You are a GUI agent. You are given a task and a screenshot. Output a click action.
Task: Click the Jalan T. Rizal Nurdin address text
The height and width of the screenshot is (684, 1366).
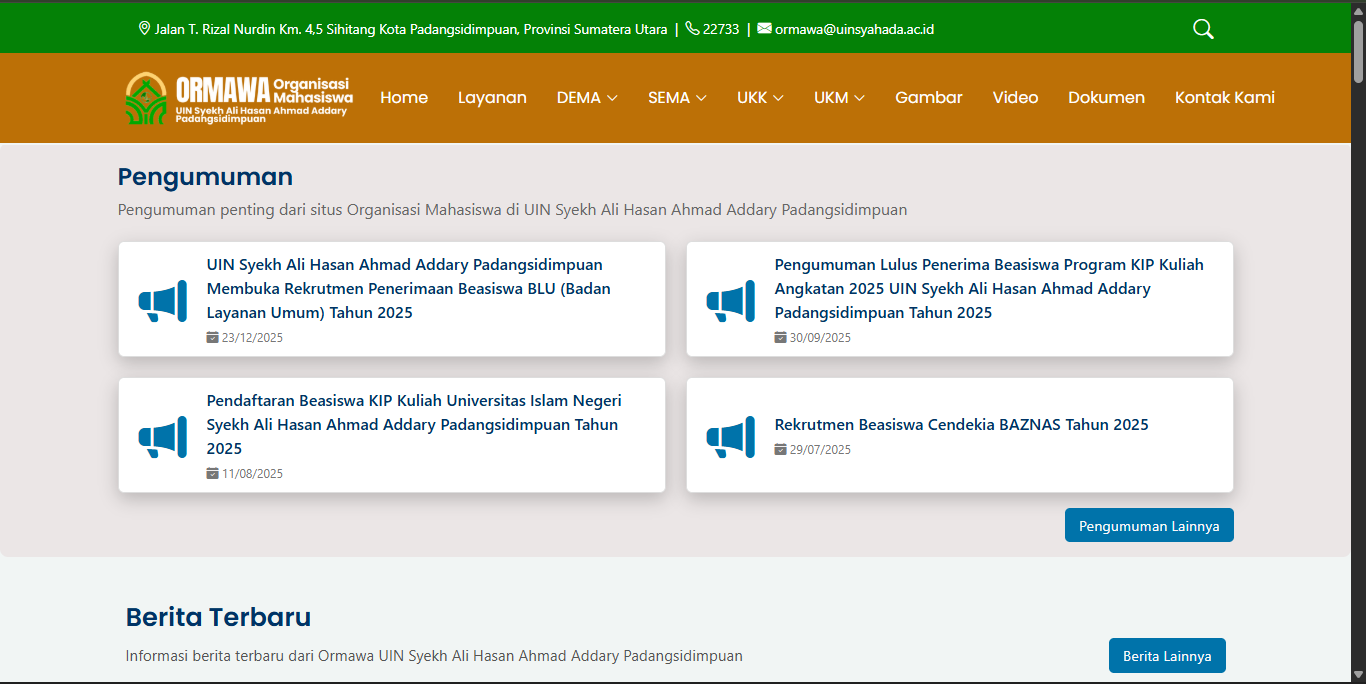point(411,29)
